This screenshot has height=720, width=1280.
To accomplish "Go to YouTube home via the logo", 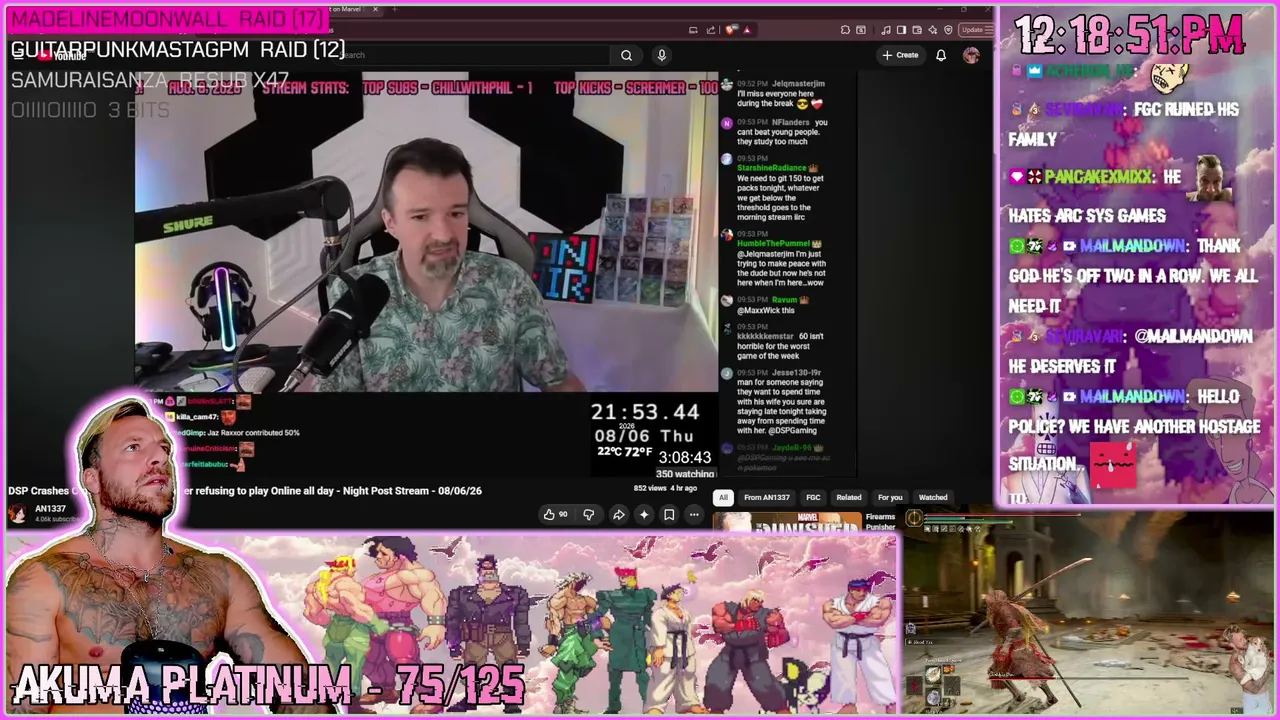I will point(62,55).
